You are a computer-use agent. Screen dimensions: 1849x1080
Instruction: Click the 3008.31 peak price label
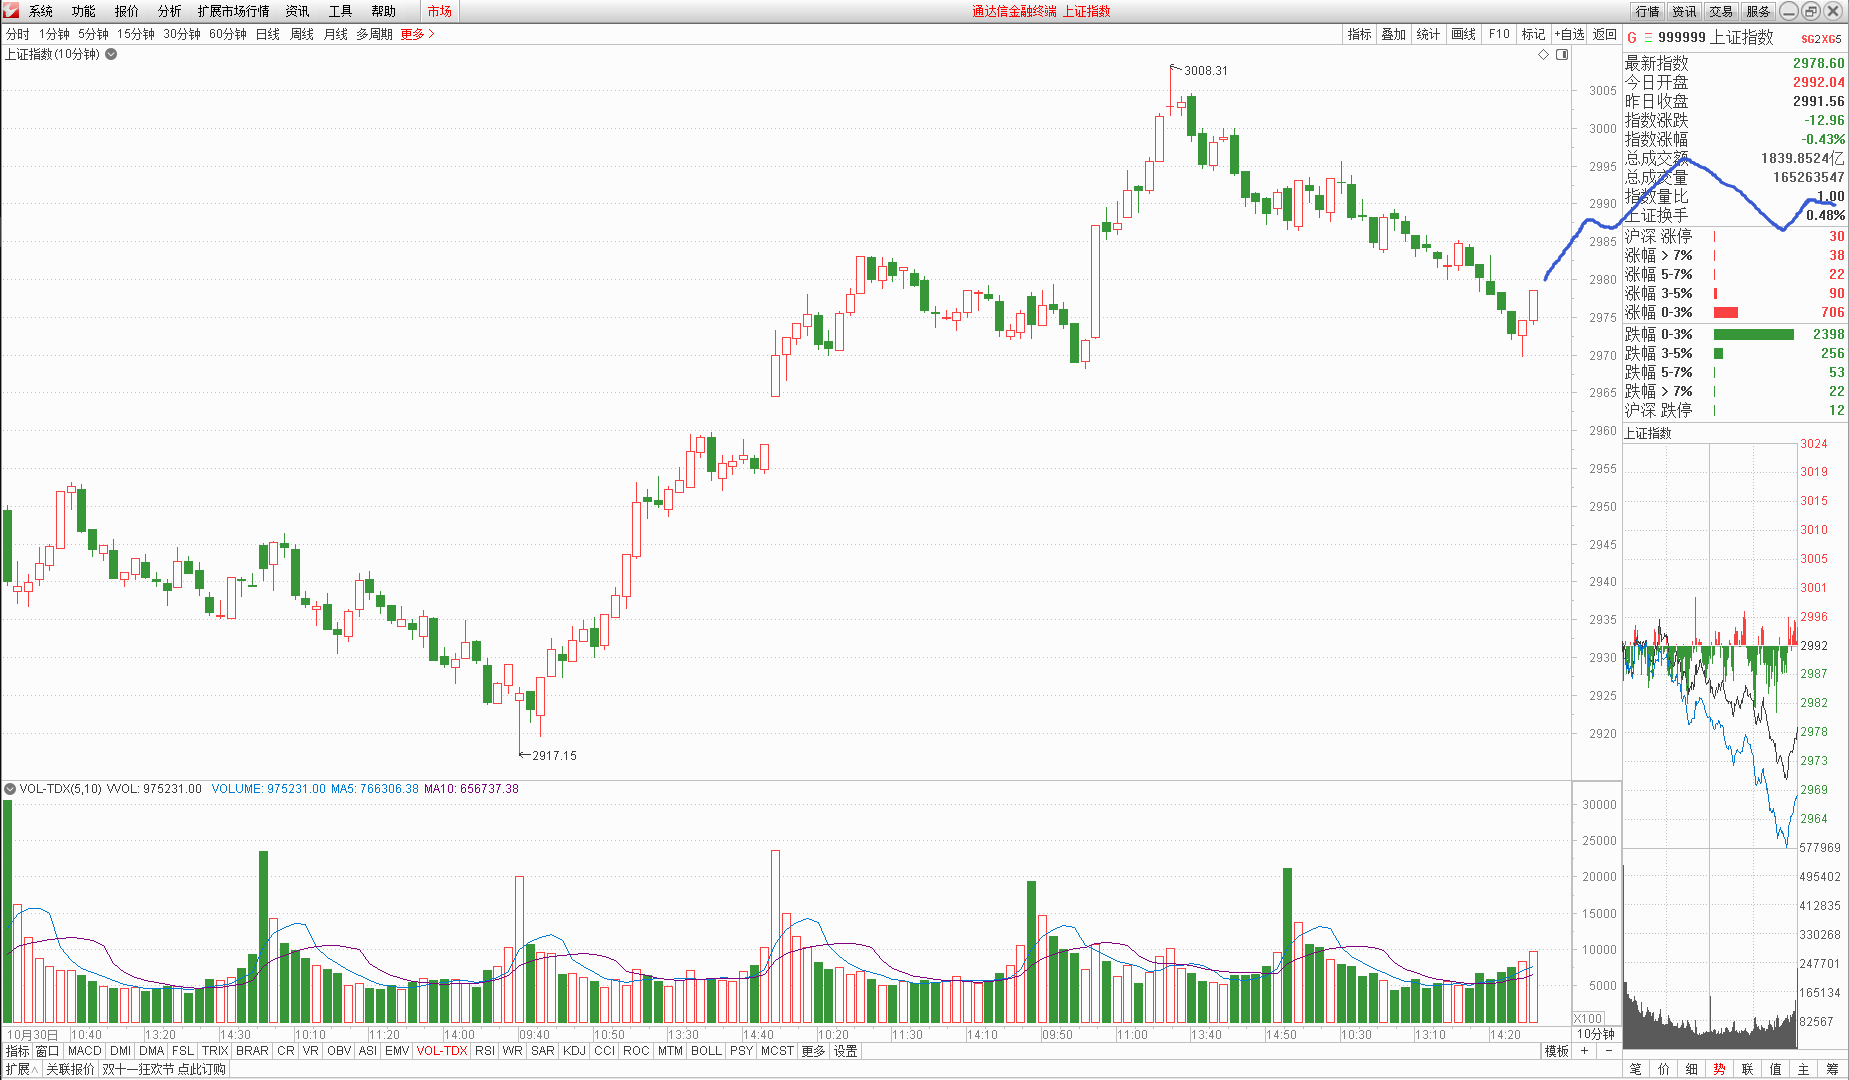(1205, 71)
